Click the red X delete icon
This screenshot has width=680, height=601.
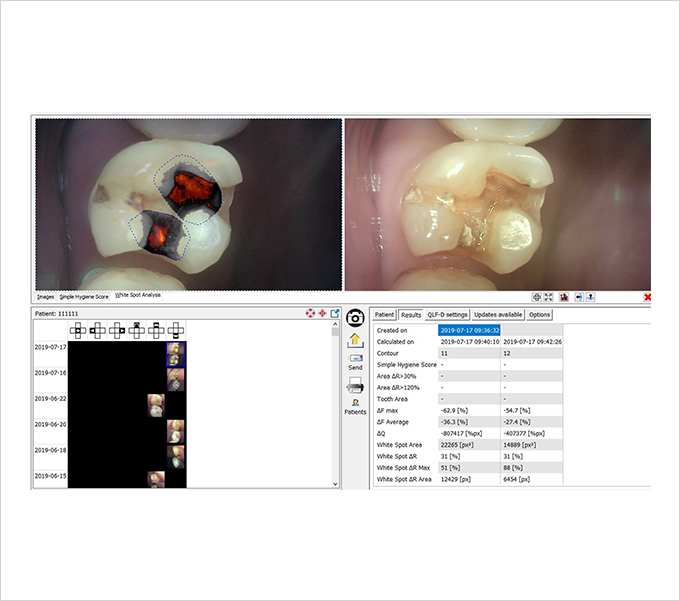[647, 297]
